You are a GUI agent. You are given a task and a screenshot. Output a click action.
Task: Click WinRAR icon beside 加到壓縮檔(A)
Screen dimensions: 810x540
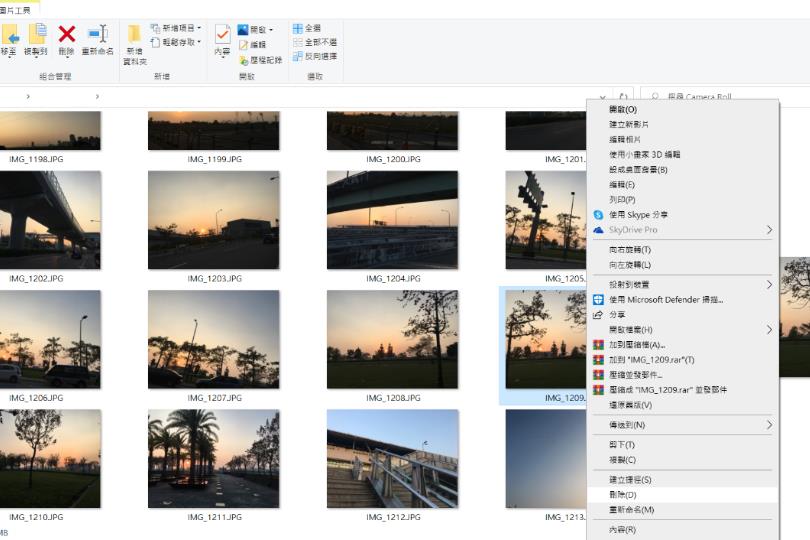[x=598, y=345]
